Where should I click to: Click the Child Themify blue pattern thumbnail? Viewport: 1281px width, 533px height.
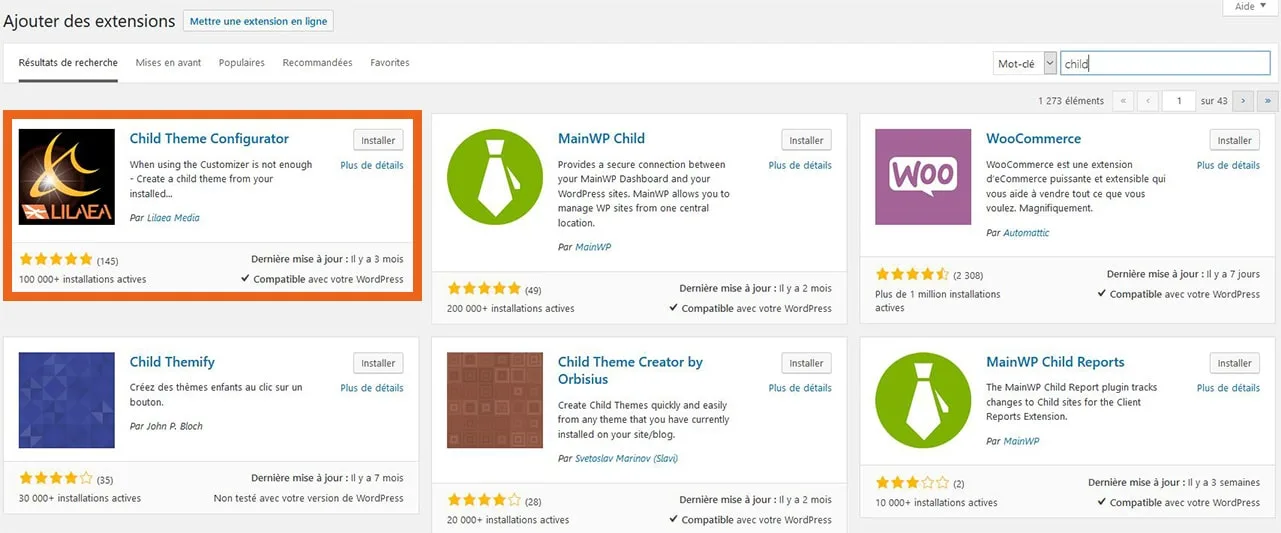click(67, 400)
